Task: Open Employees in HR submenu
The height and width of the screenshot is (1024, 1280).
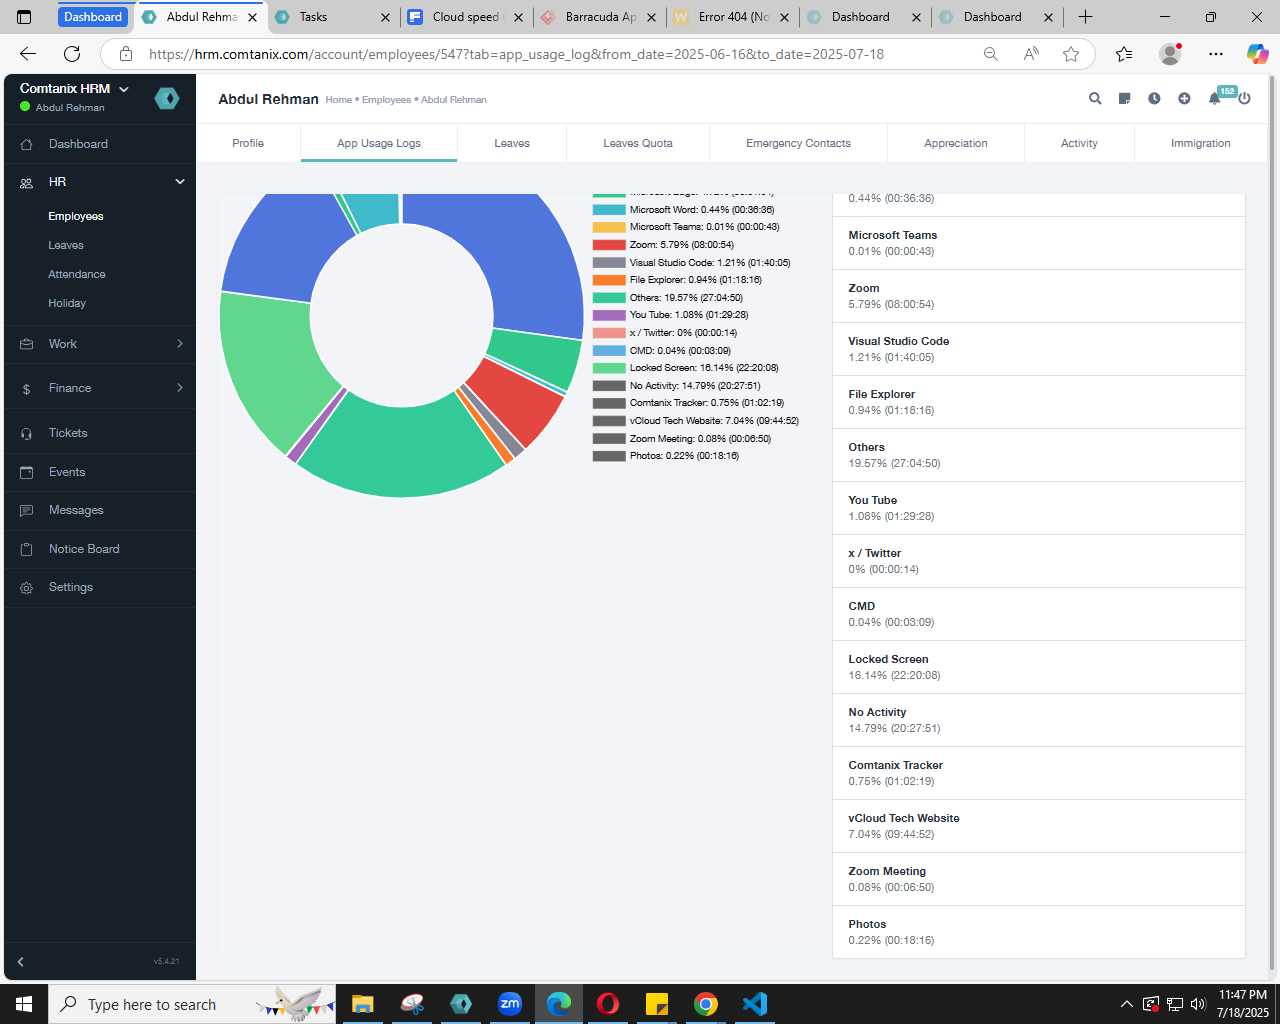Action: tap(76, 216)
